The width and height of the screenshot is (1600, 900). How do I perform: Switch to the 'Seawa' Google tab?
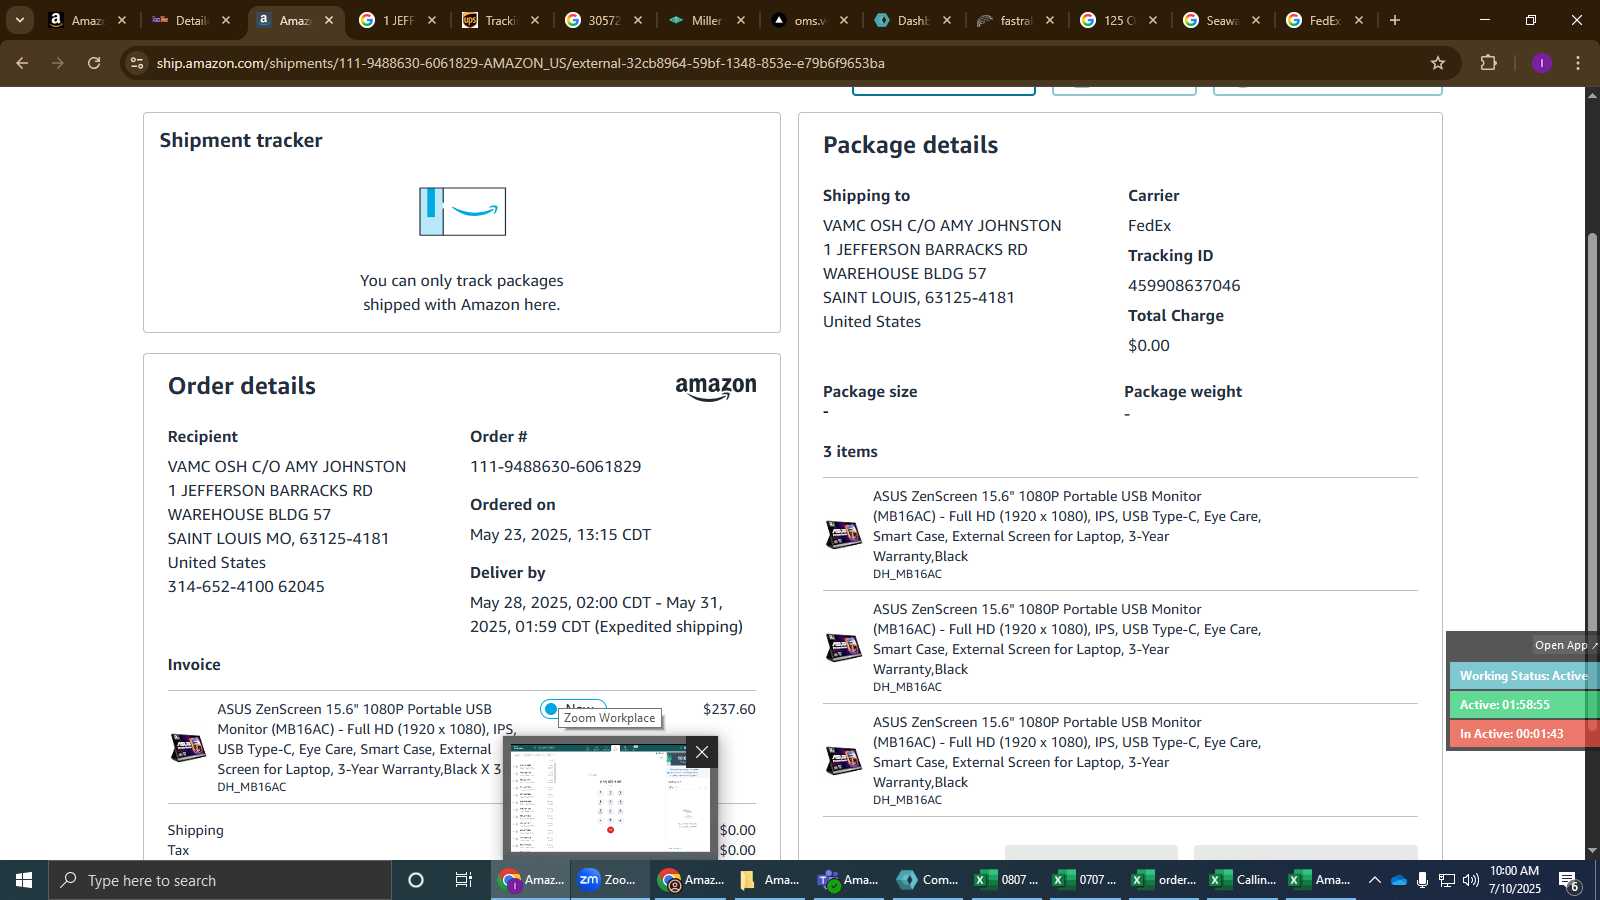pyautogui.click(x=1221, y=20)
